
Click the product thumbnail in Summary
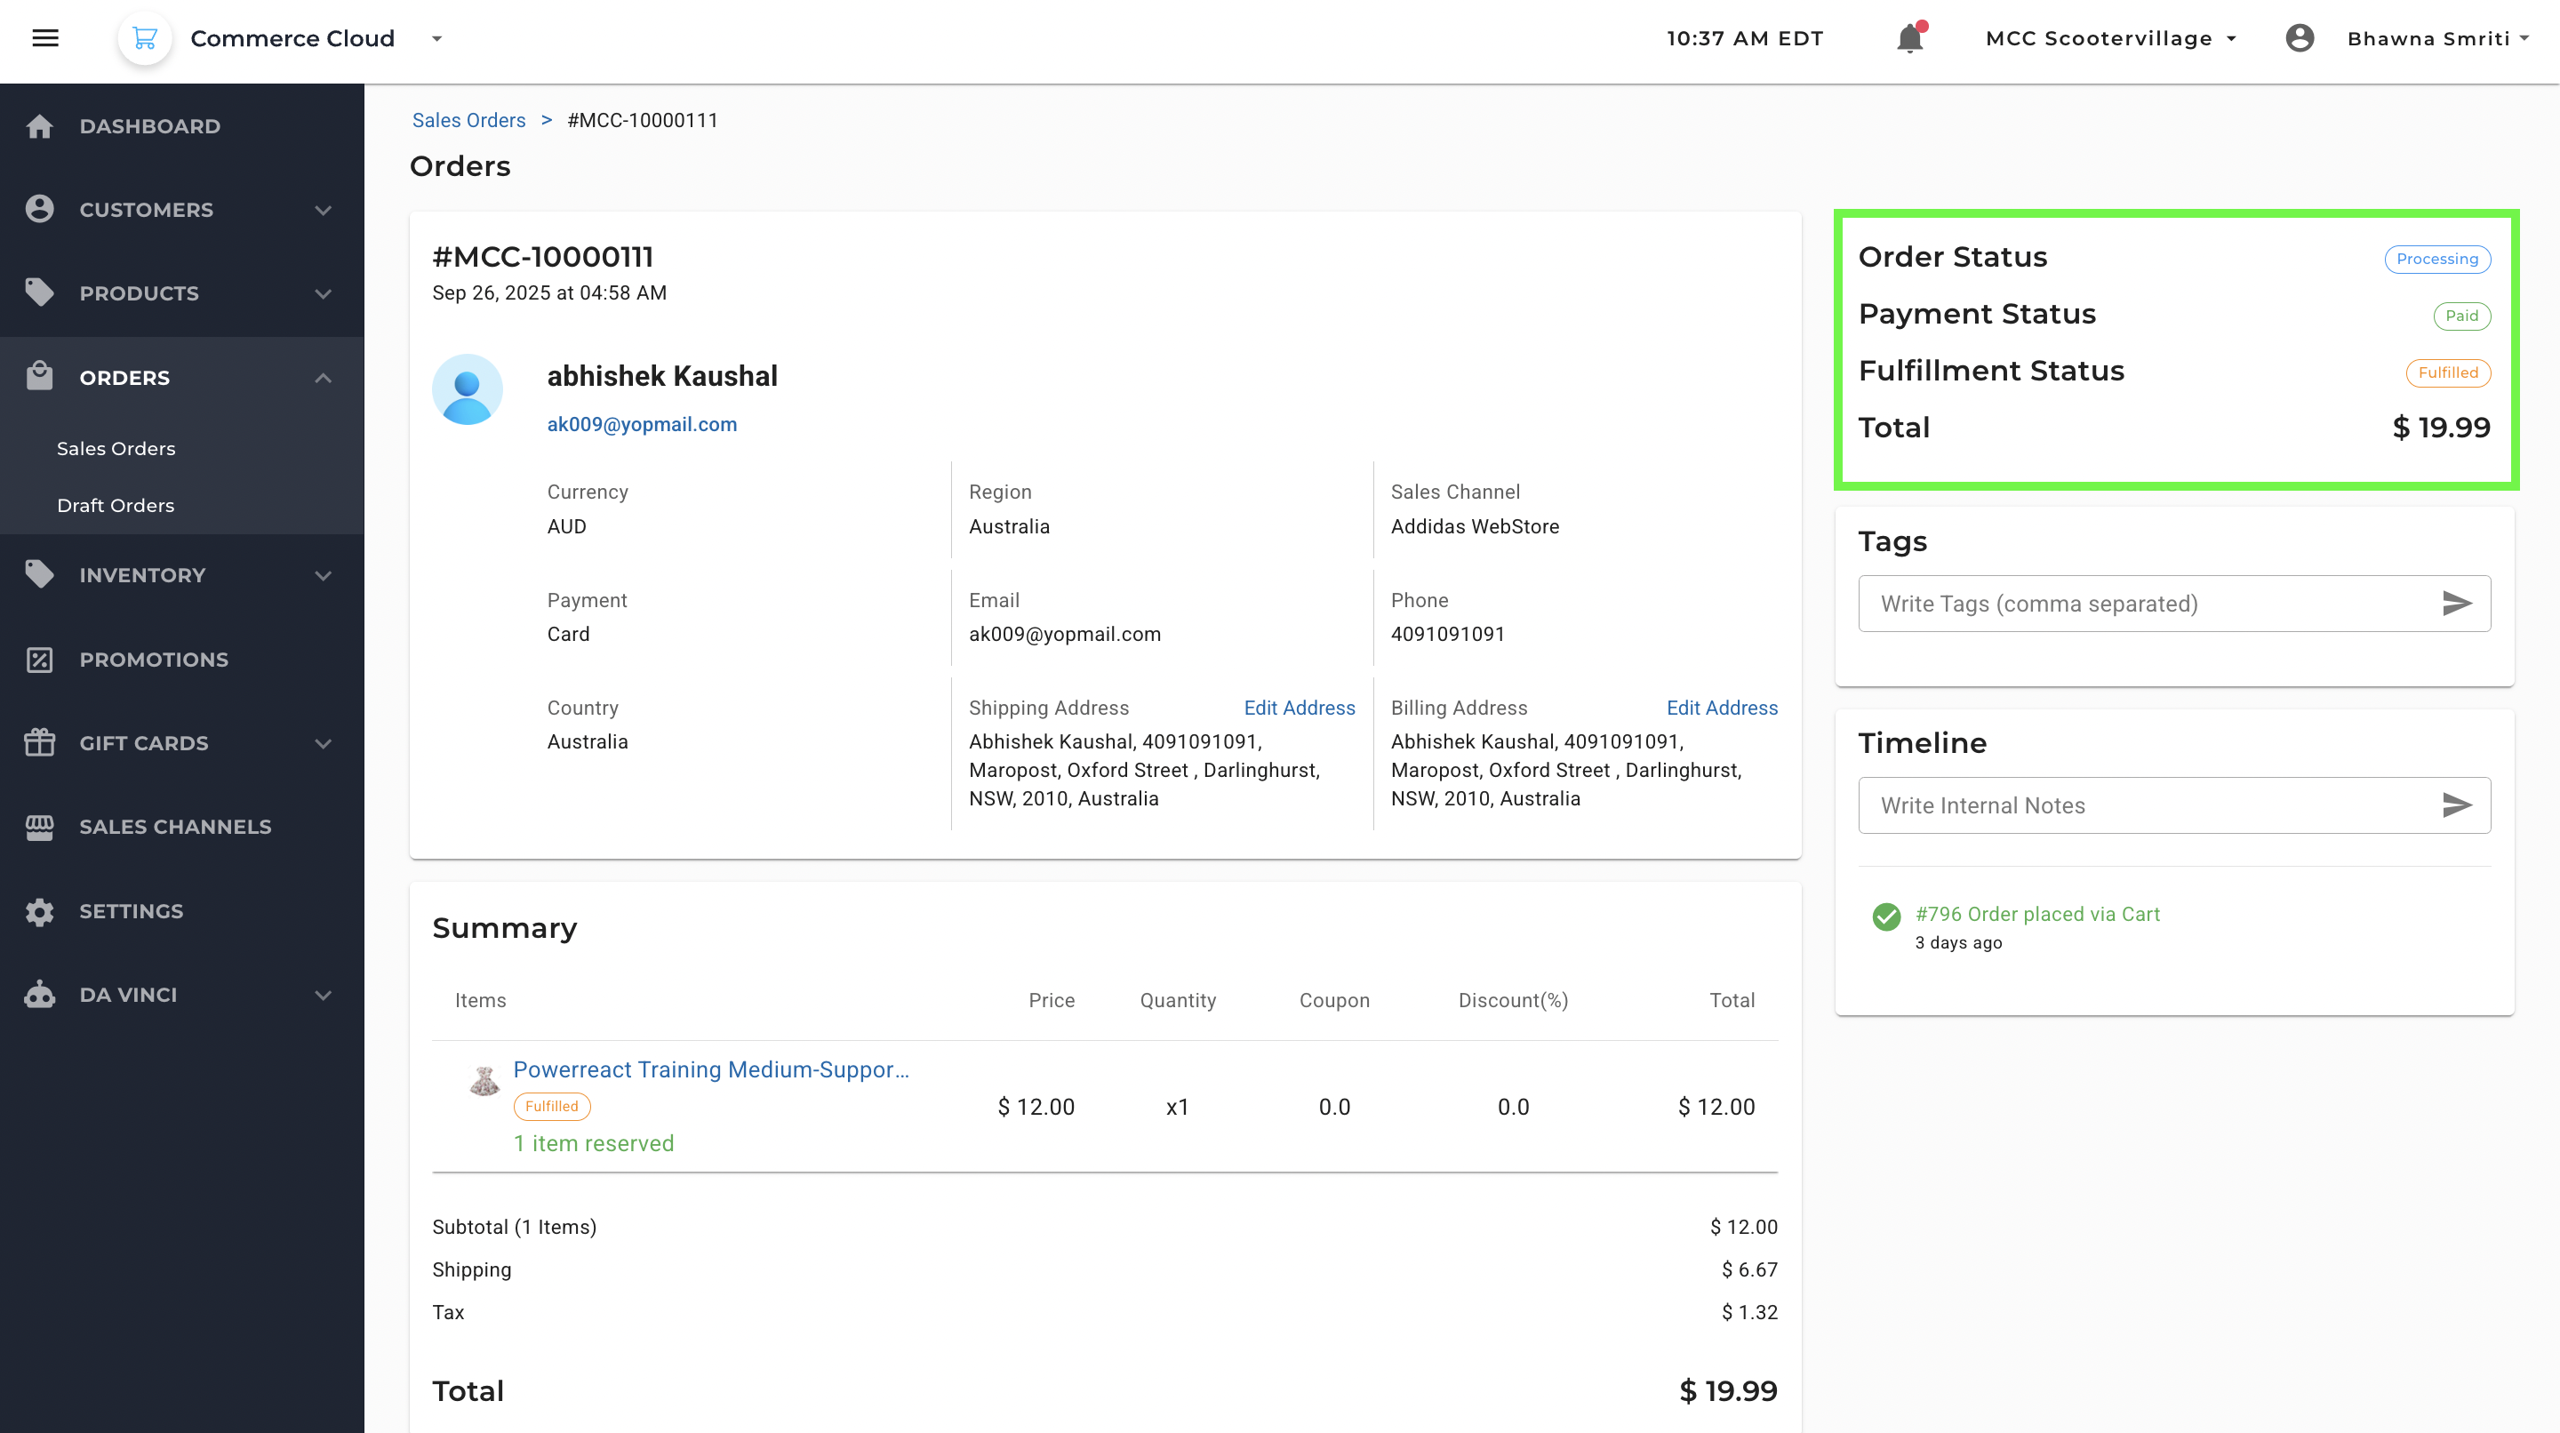[484, 1080]
